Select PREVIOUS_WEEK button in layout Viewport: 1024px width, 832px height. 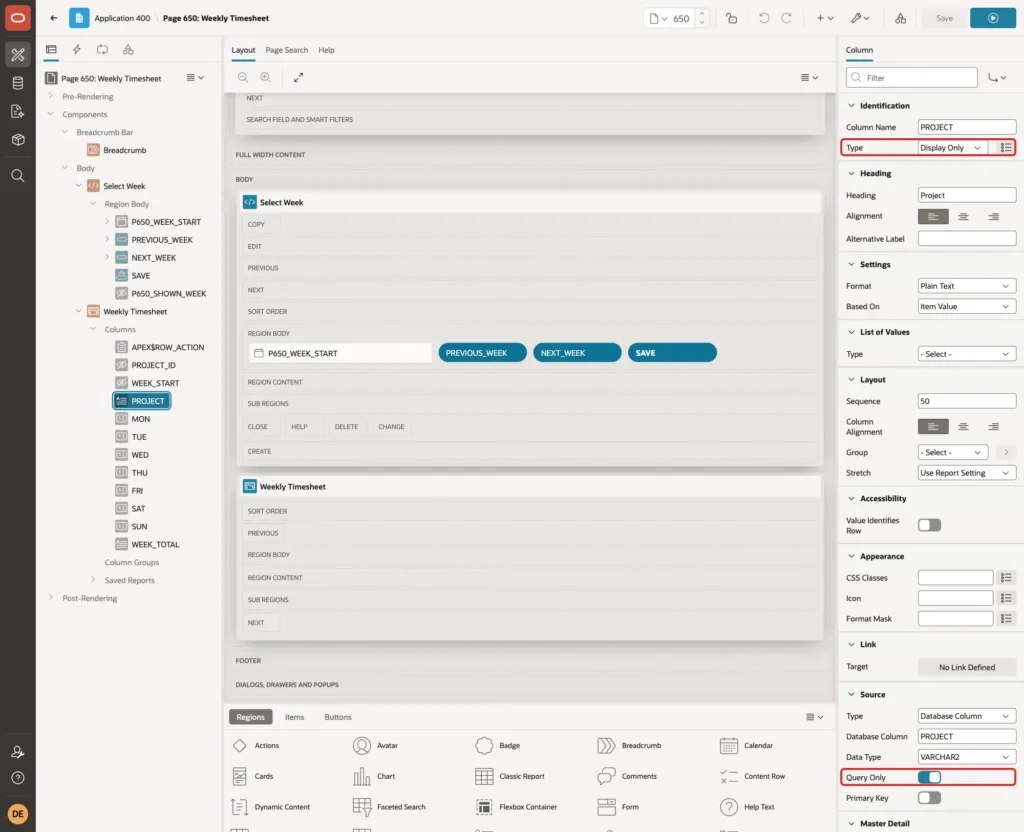[482, 353]
